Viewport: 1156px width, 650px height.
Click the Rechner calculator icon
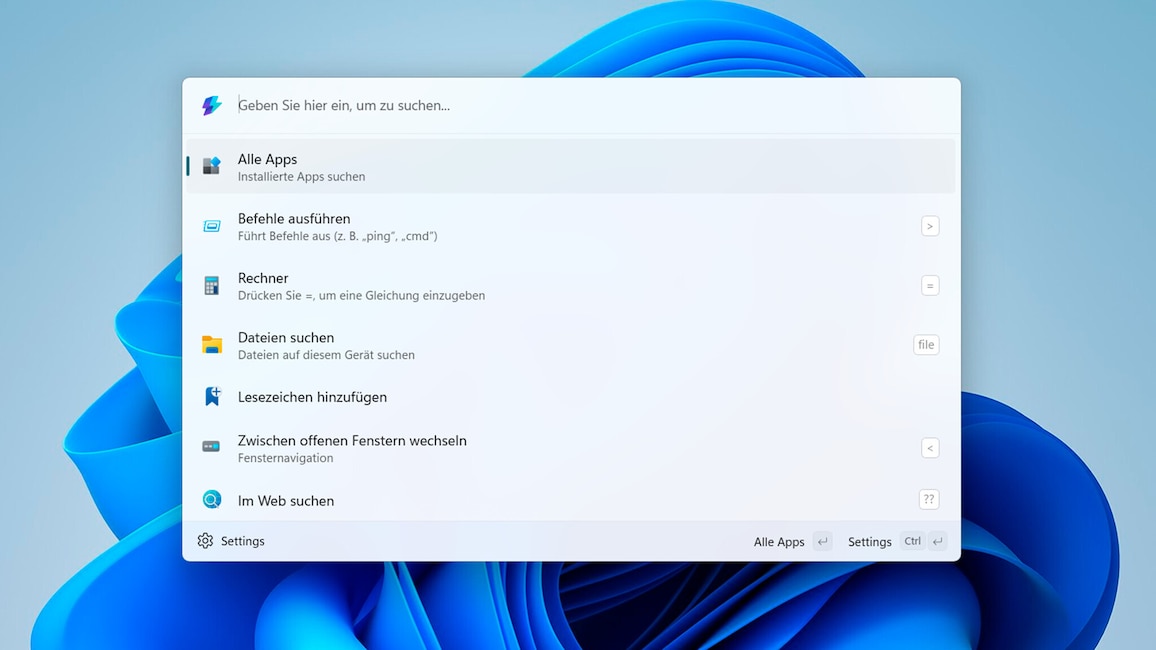tap(212, 285)
